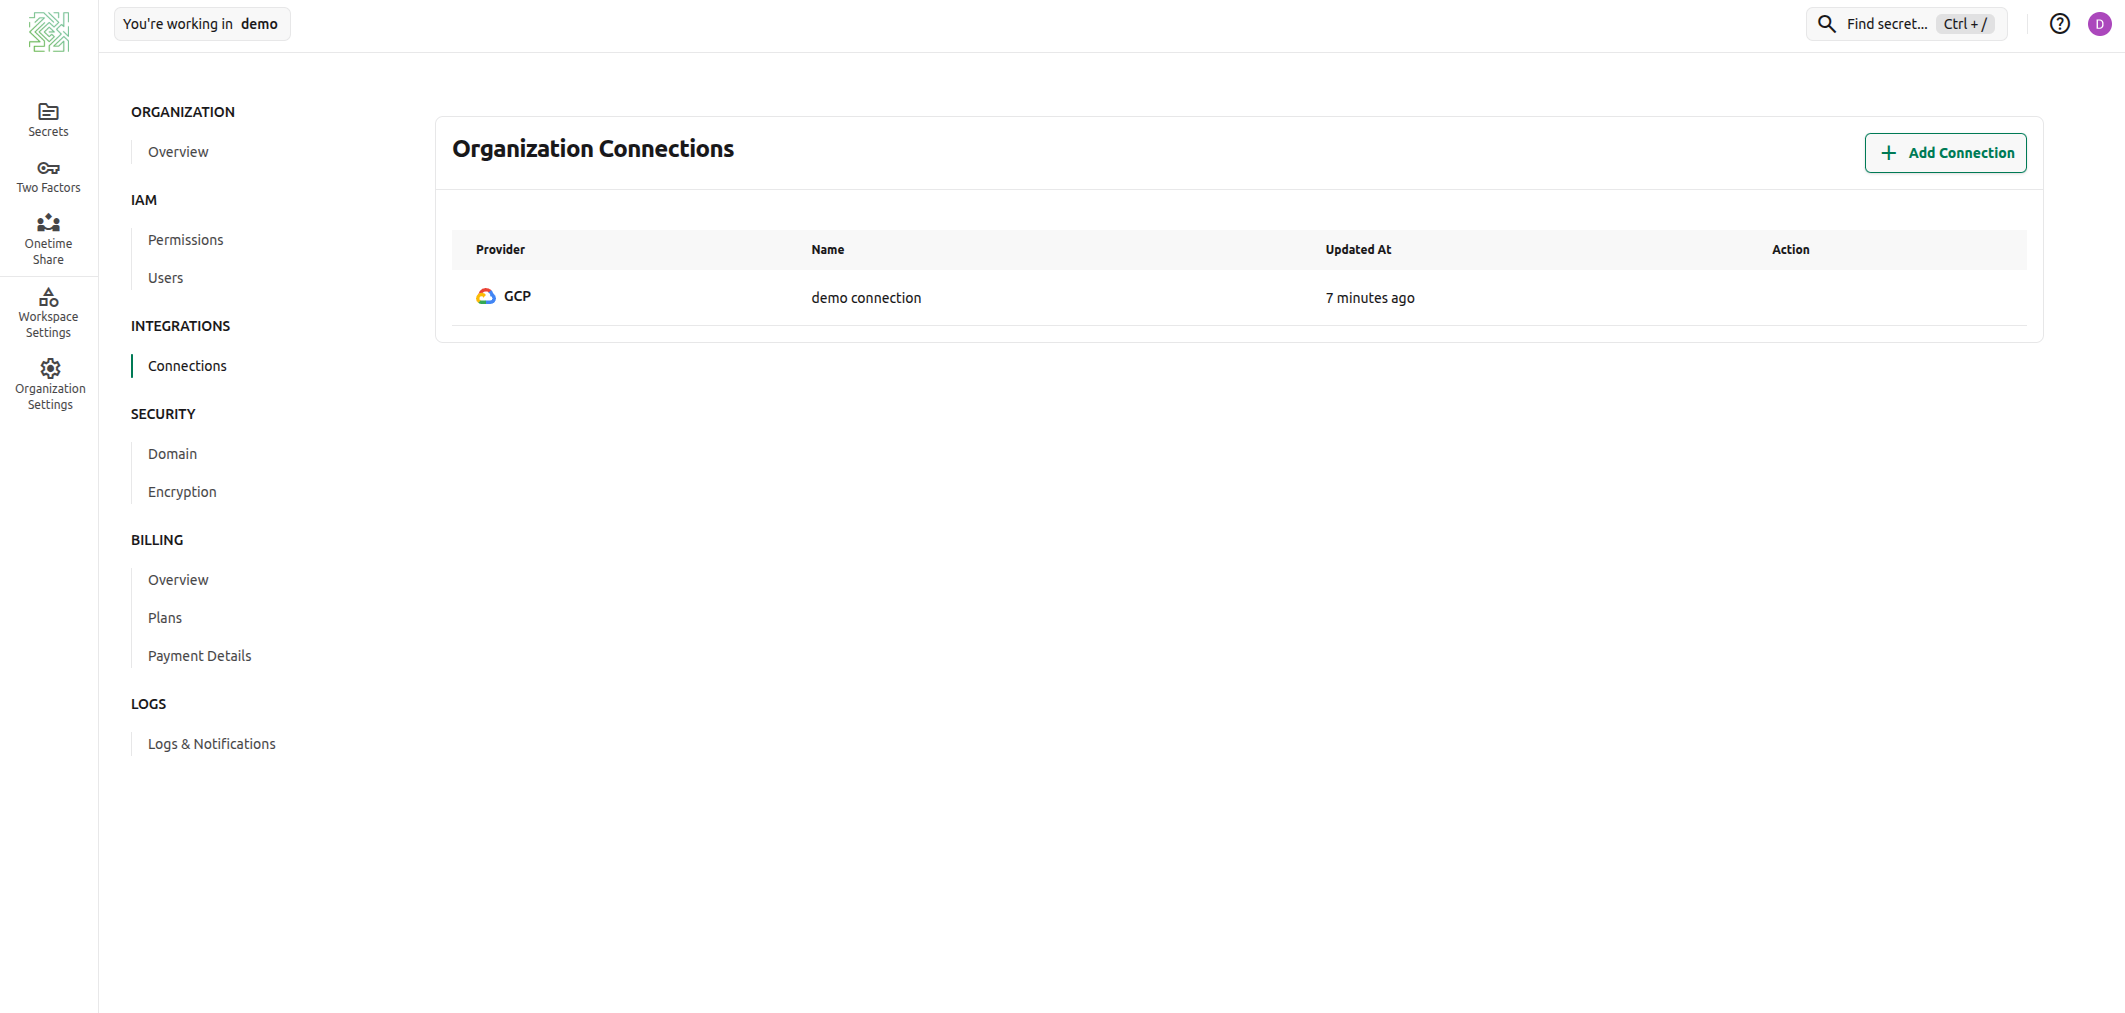Open the Domain security settings
This screenshot has width=2125, height=1013.
pyautogui.click(x=172, y=454)
